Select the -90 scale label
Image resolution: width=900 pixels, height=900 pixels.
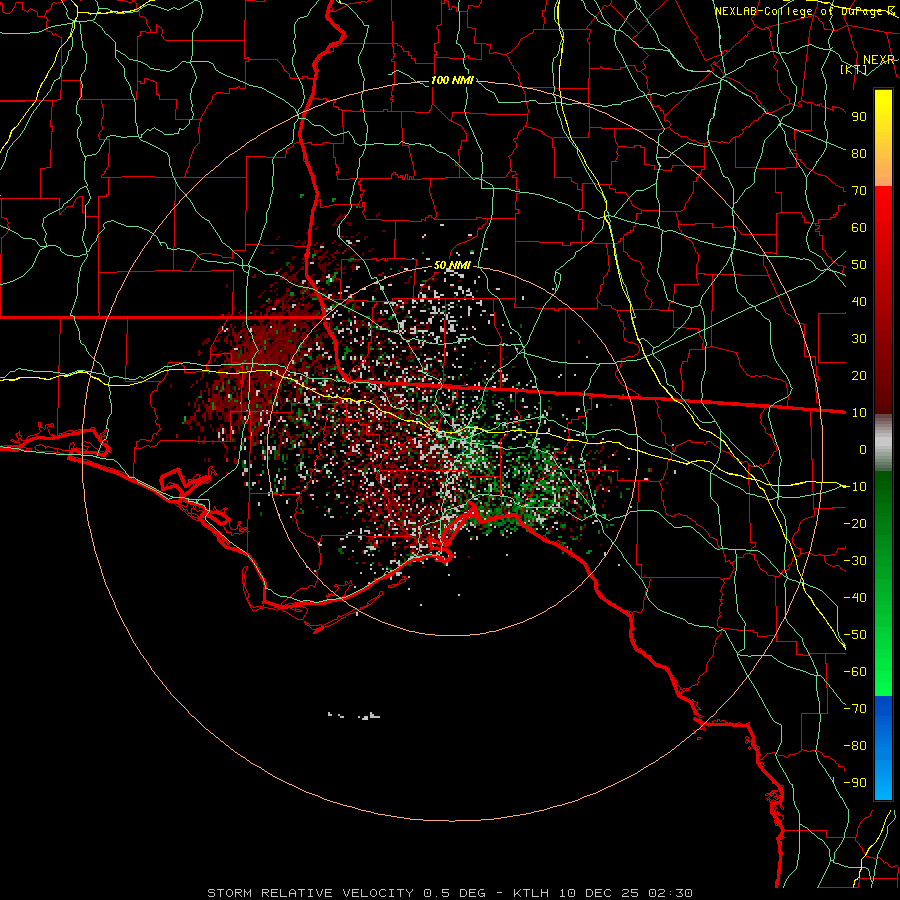pyautogui.click(x=855, y=783)
